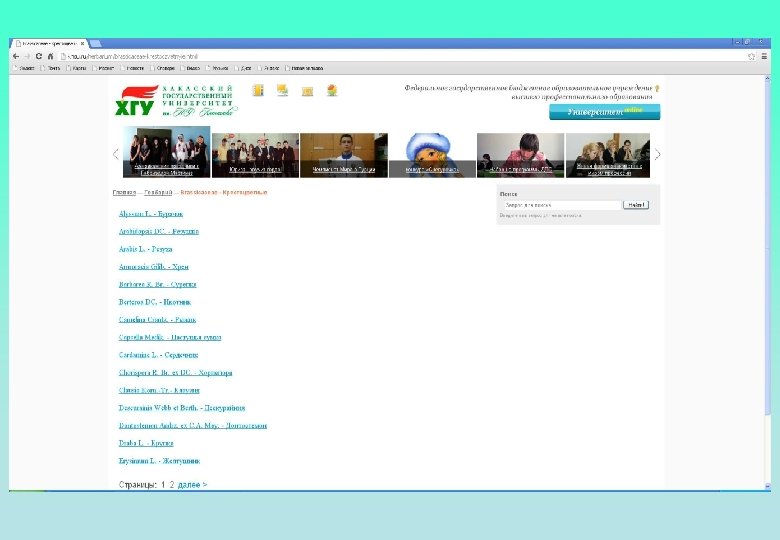Open the Berteroa DC. - Икотник link

click(155, 302)
